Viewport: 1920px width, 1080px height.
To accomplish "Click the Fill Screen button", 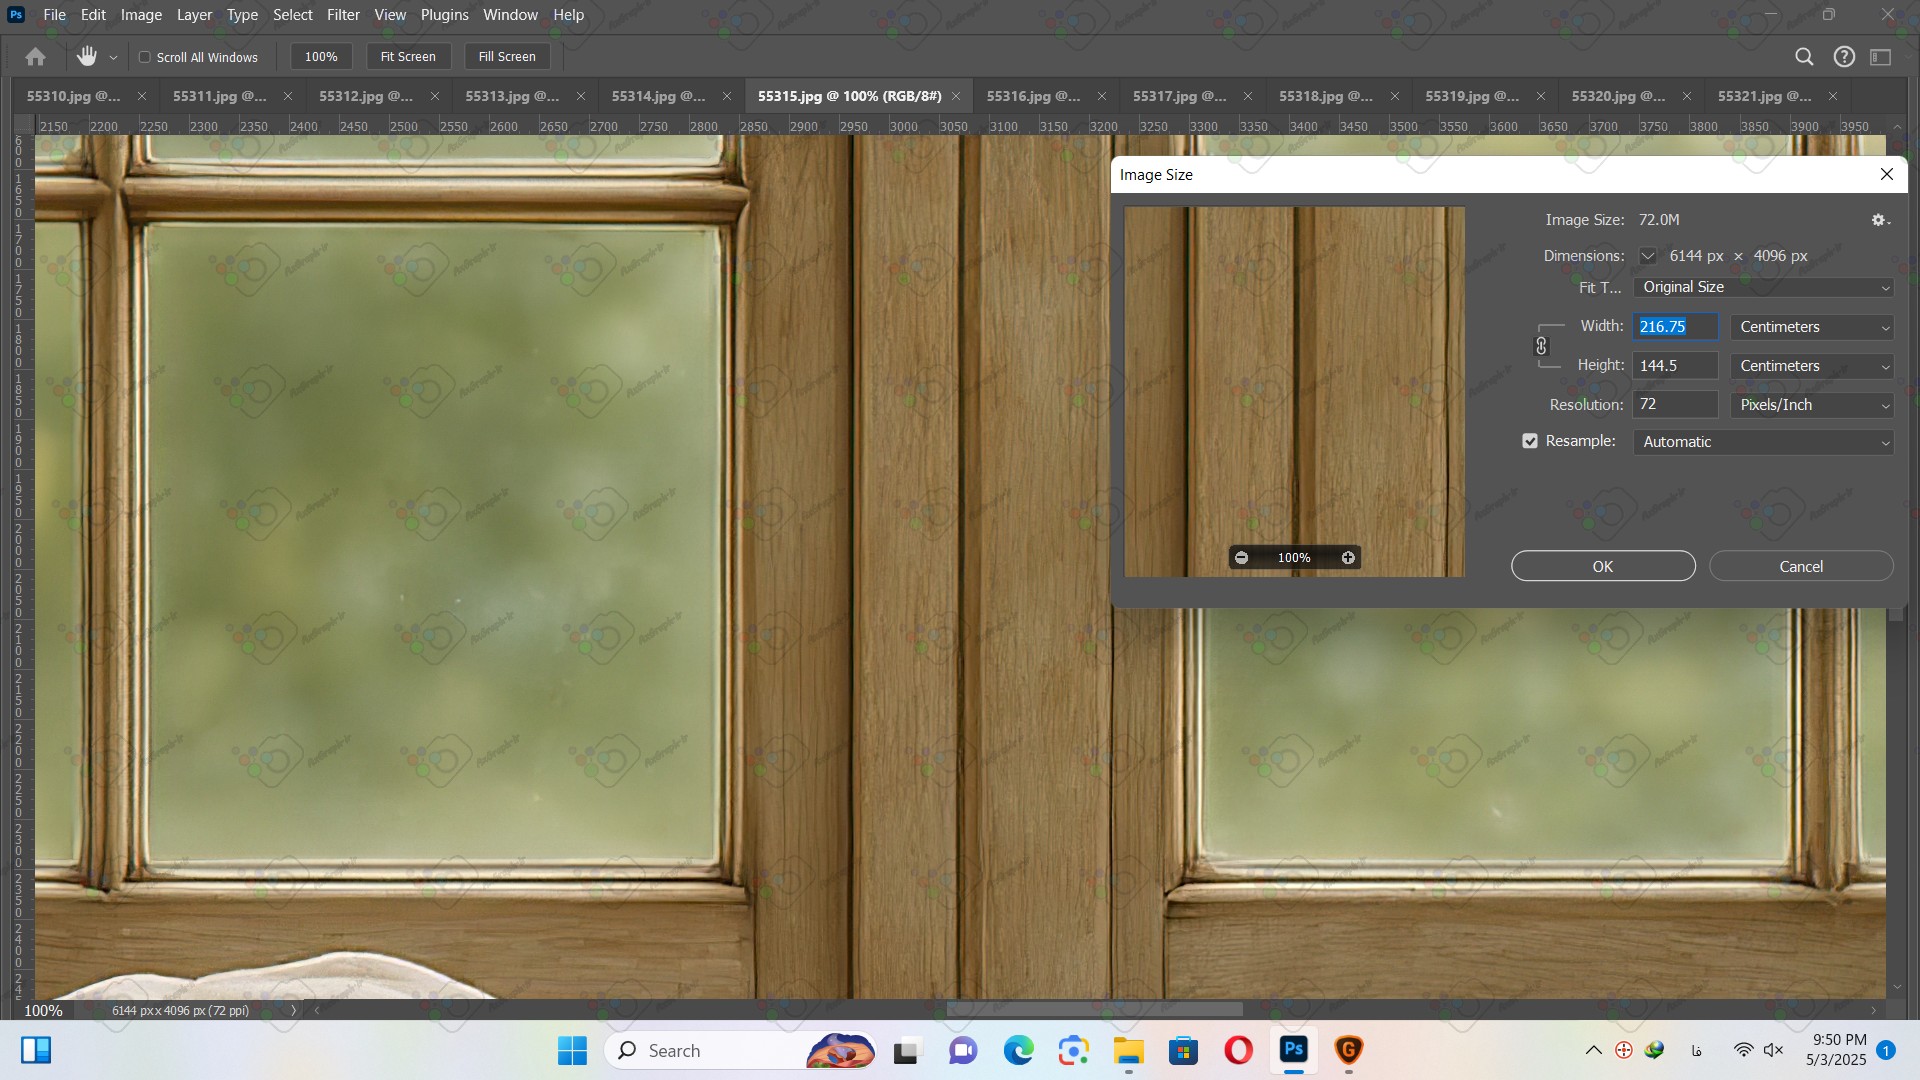I will (507, 57).
